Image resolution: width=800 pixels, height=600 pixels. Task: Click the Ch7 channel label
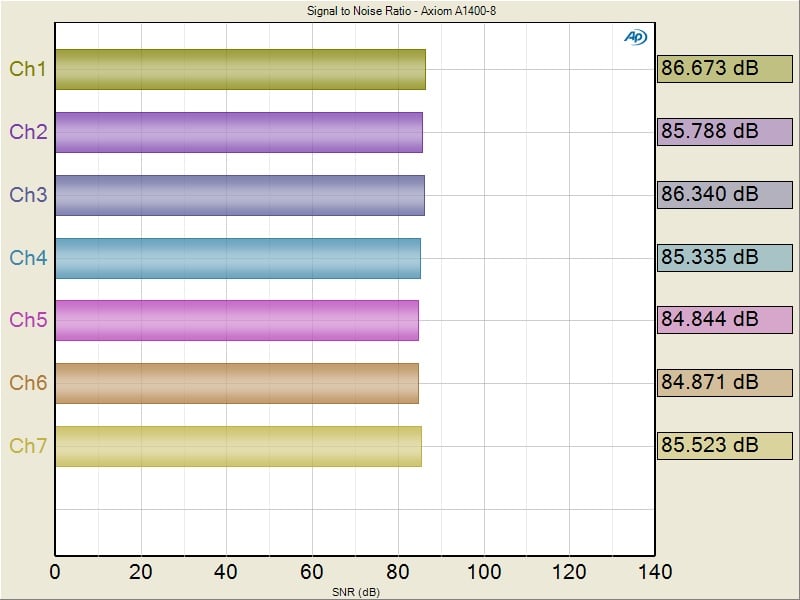pyautogui.click(x=28, y=446)
